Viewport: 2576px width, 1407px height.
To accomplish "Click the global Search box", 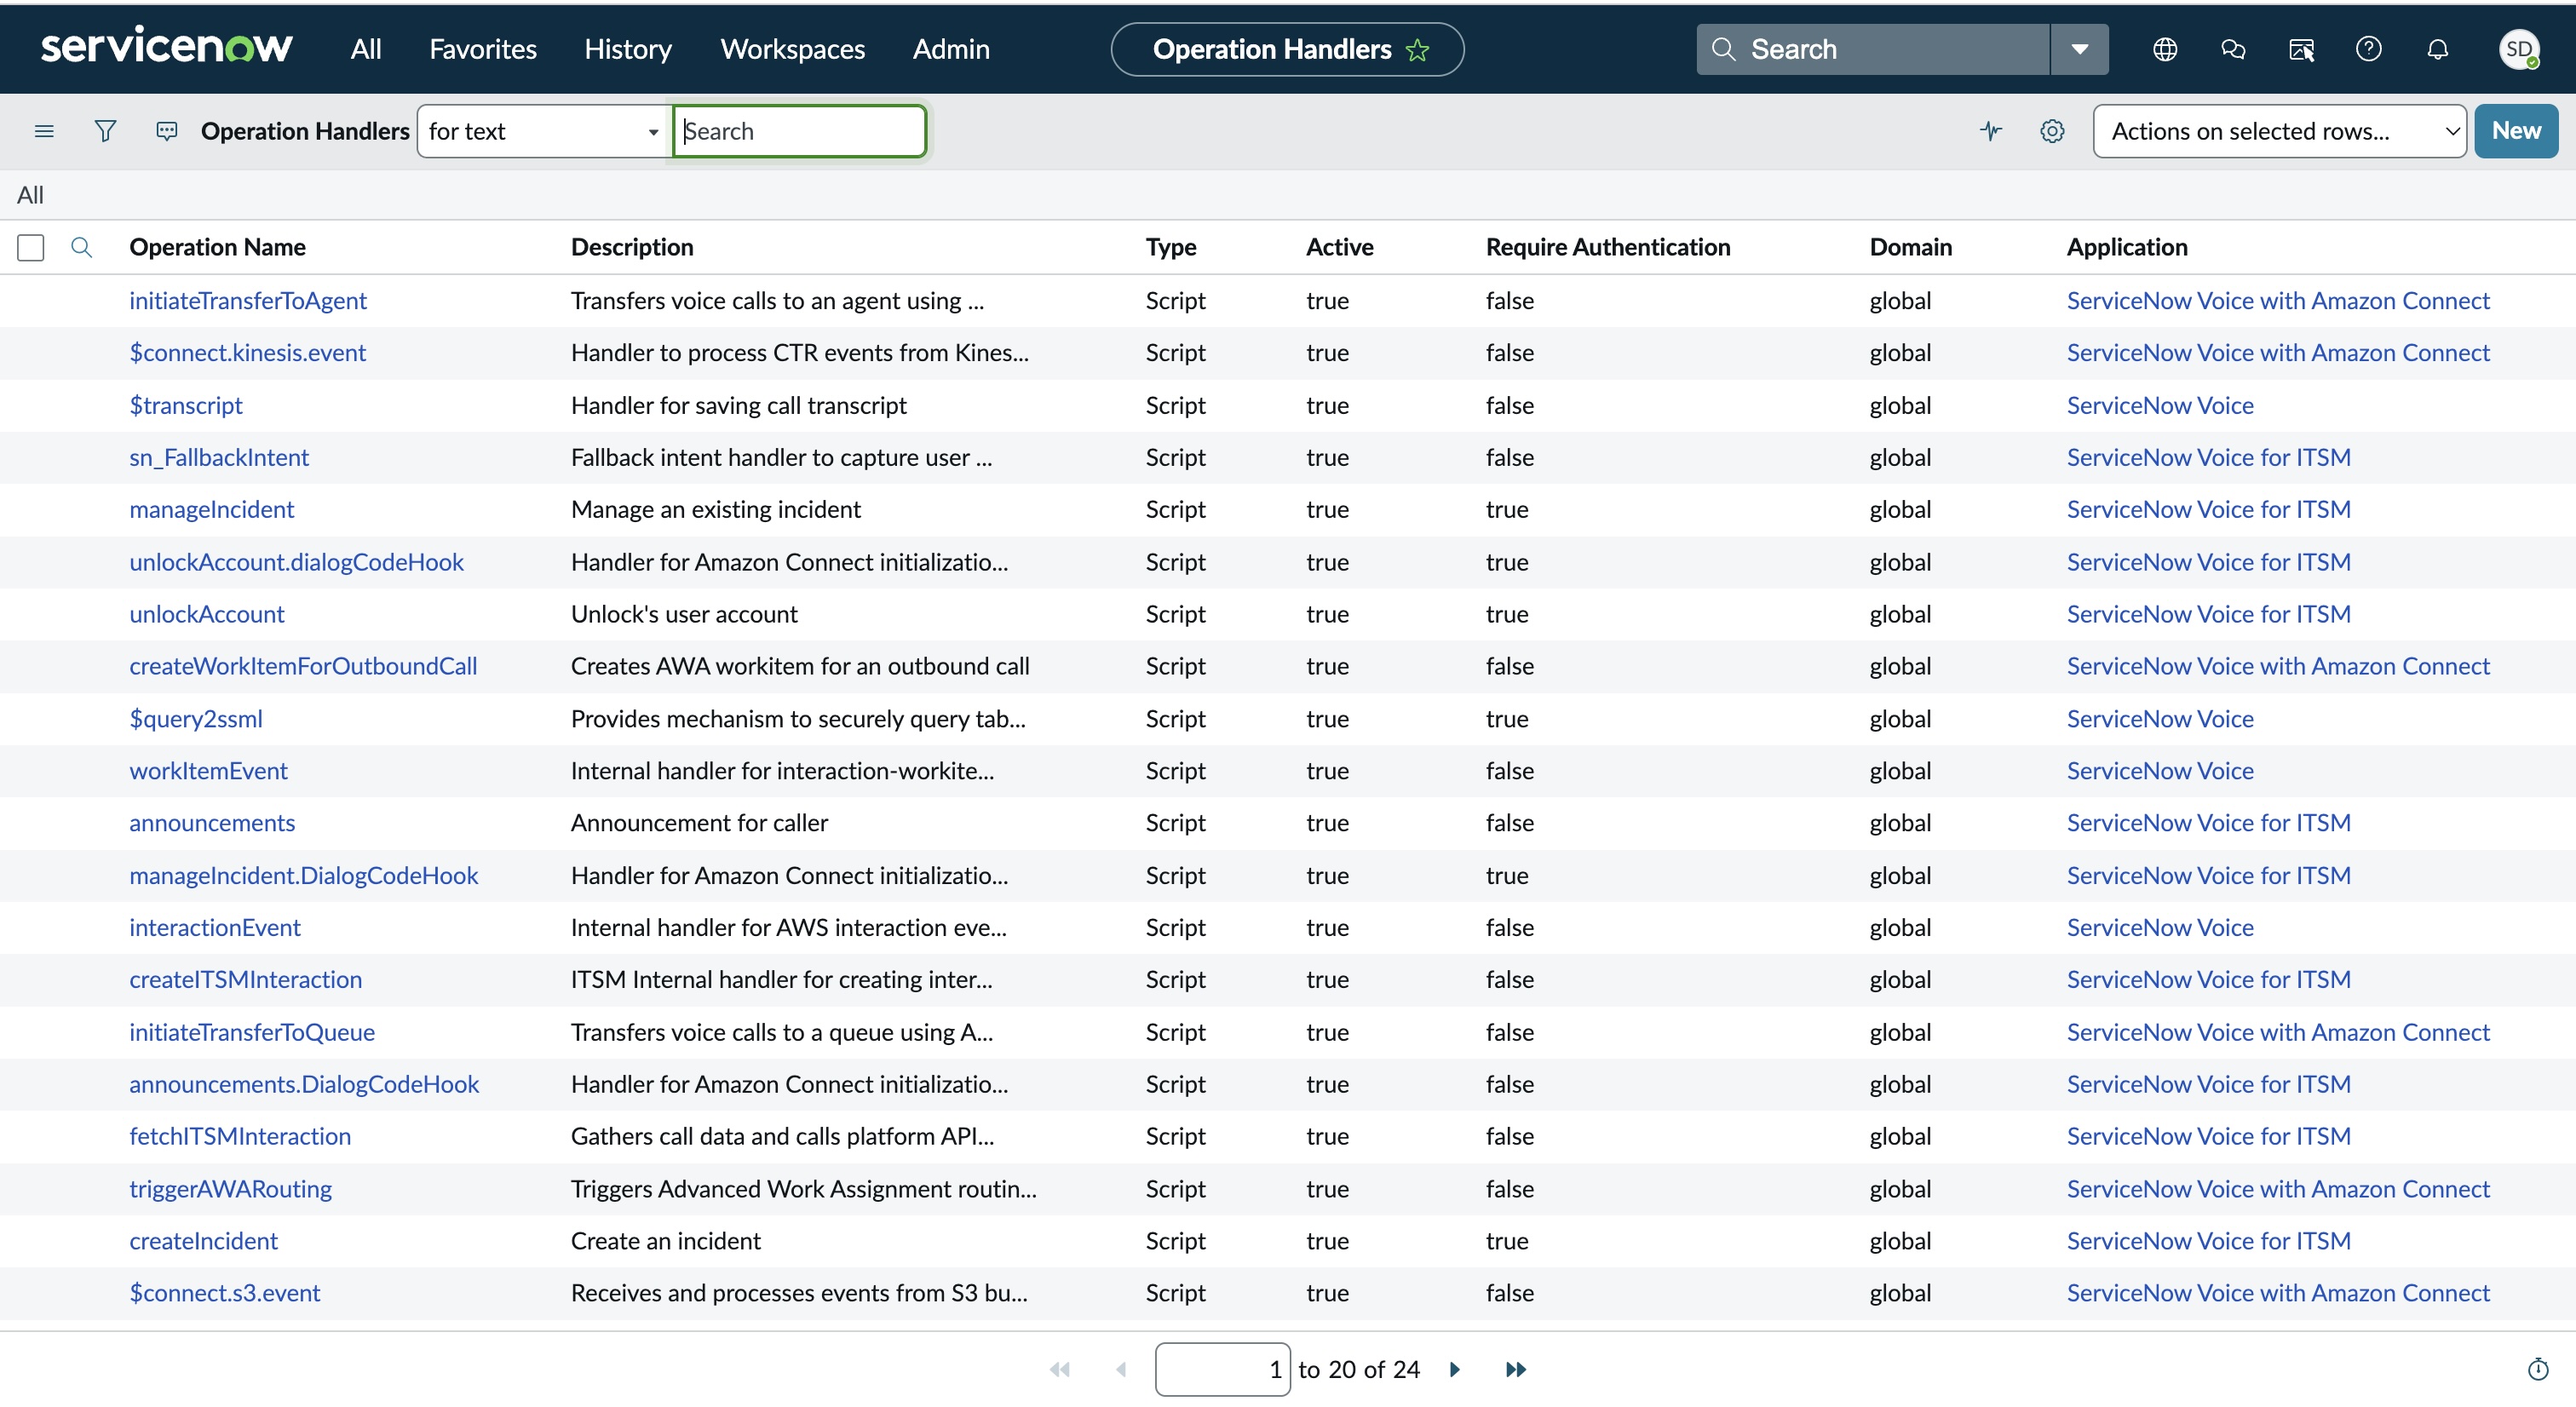I will click(1873, 49).
